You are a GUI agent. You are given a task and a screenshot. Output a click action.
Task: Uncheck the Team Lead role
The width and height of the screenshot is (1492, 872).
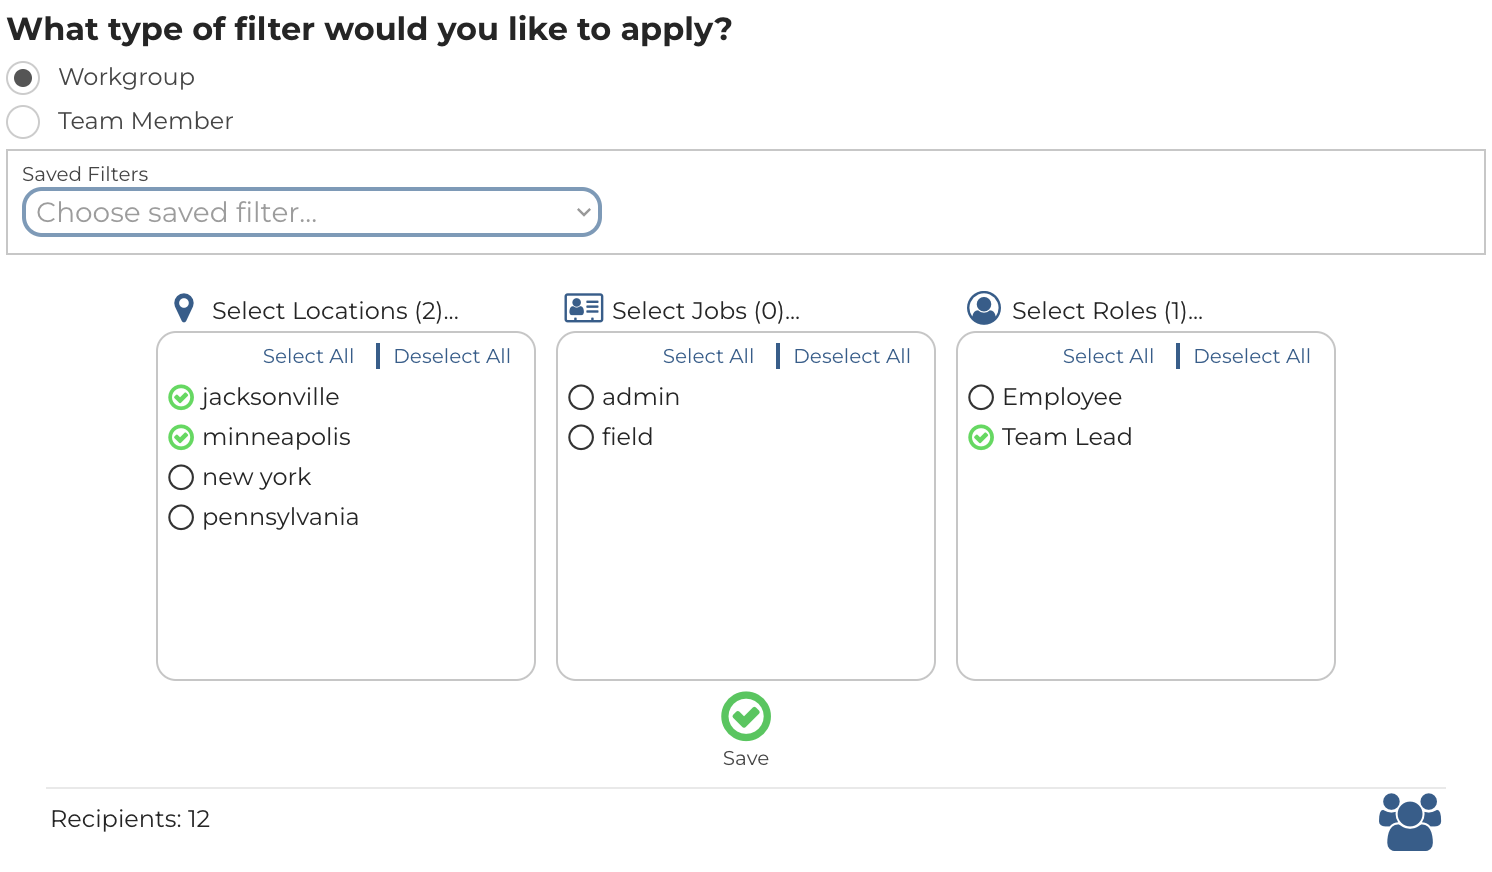coord(981,438)
